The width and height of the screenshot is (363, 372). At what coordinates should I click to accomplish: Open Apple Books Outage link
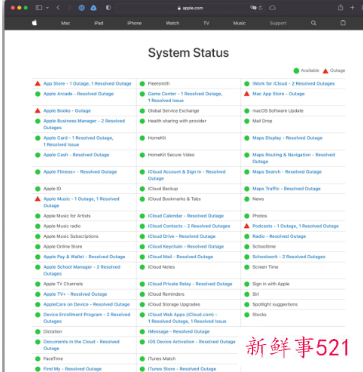click(x=67, y=111)
